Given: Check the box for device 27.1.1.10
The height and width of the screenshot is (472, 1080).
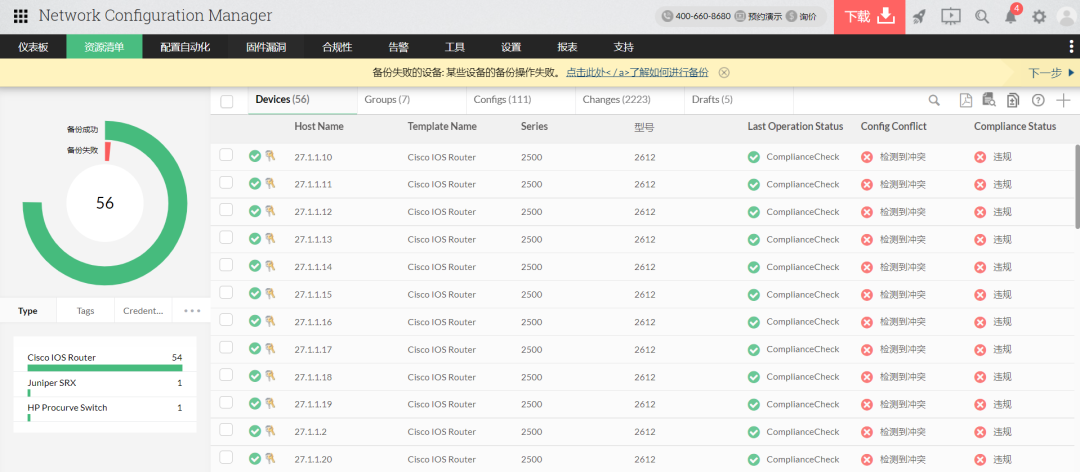Looking at the screenshot, I should click(226, 155).
